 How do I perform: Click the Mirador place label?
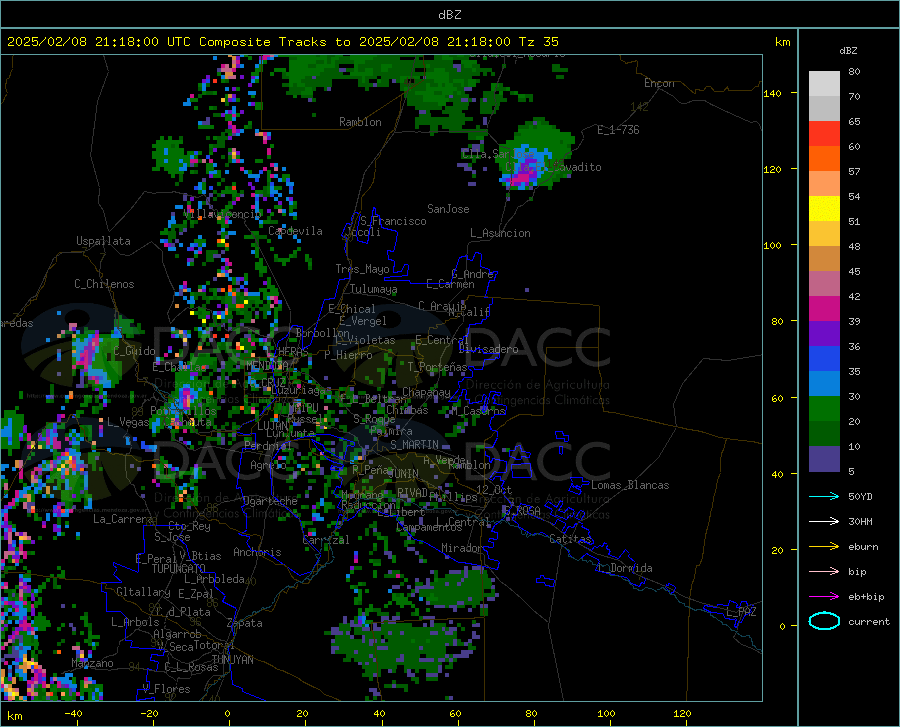tap(461, 548)
